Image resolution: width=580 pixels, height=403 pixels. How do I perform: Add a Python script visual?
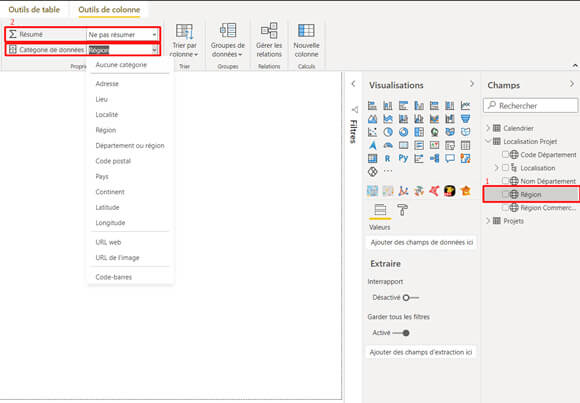403,159
